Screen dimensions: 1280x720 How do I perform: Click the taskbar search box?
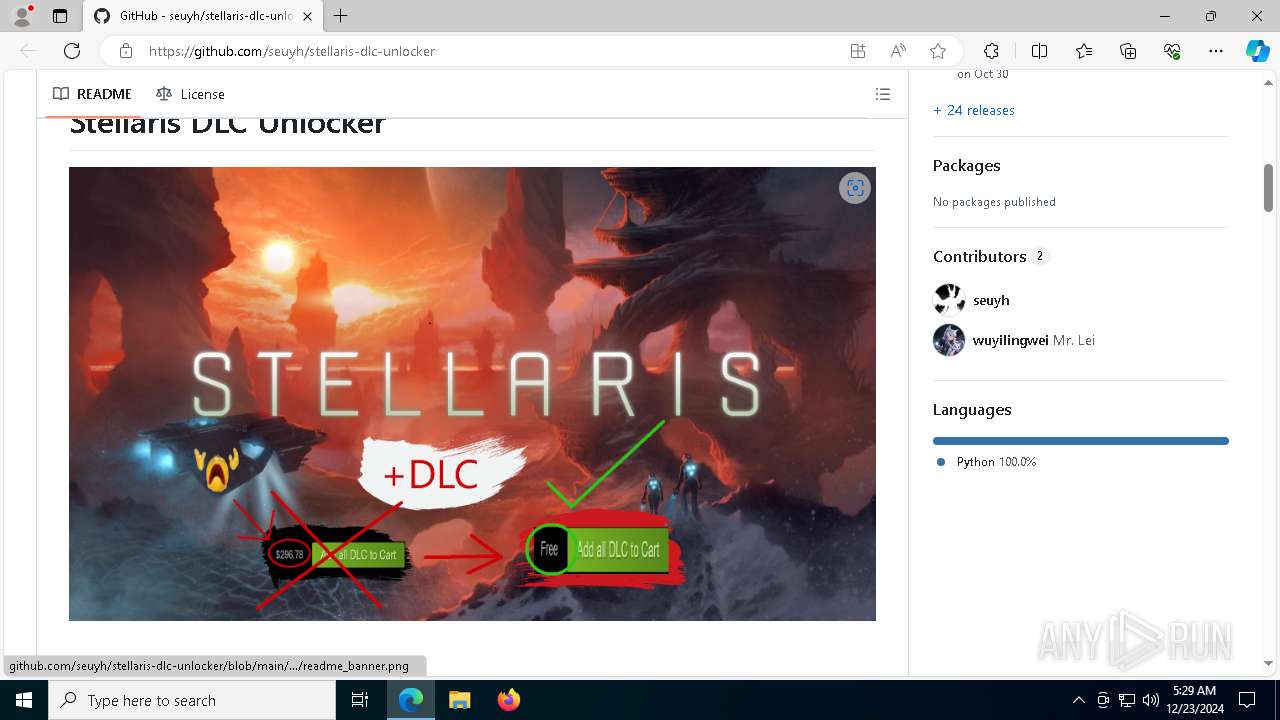pos(192,700)
